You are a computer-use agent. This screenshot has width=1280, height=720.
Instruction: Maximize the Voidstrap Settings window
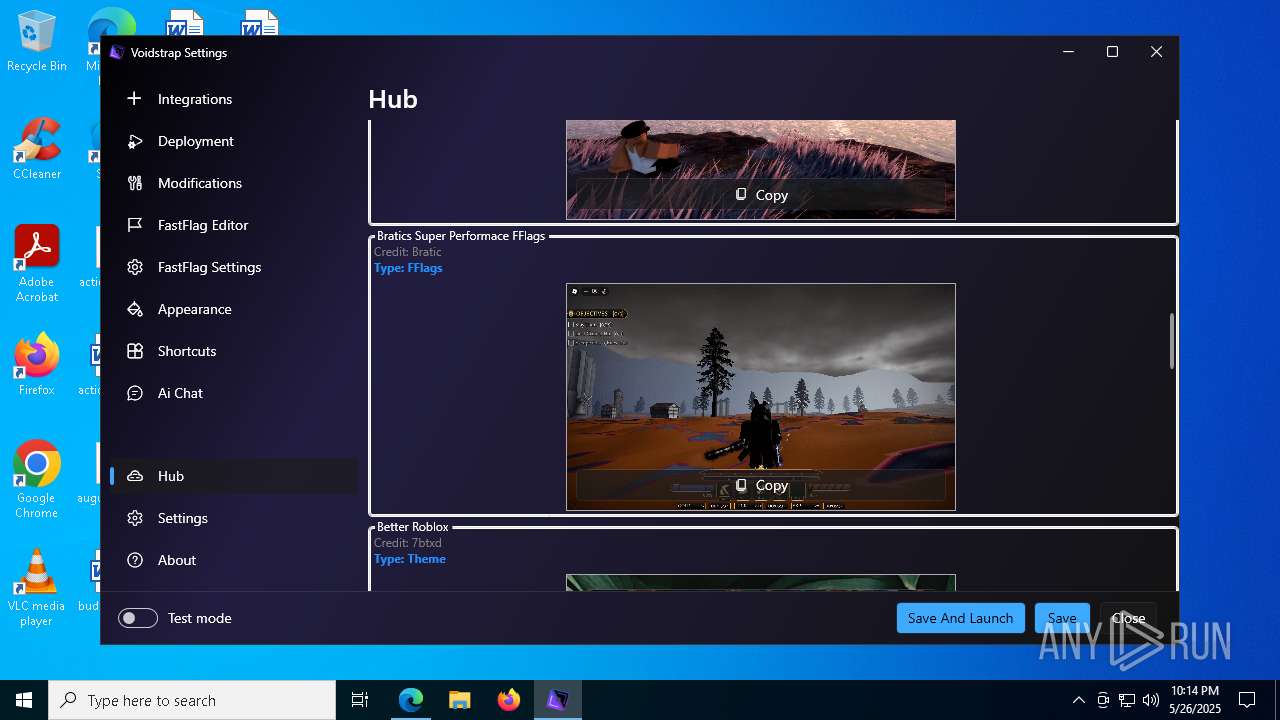click(x=1112, y=52)
